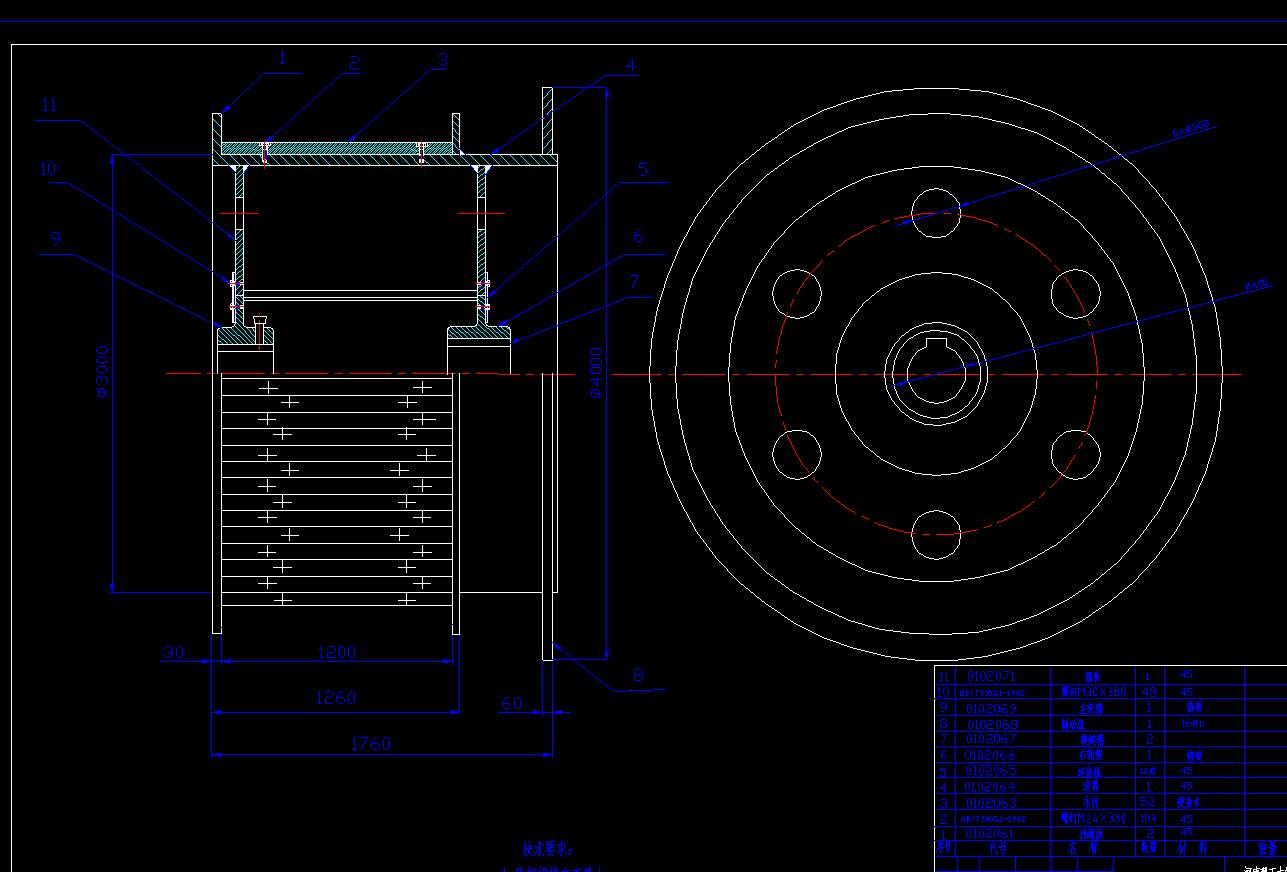Pick leader callout number 9
The height and width of the screenshot is (872, 1287).
tap(55, 238)
